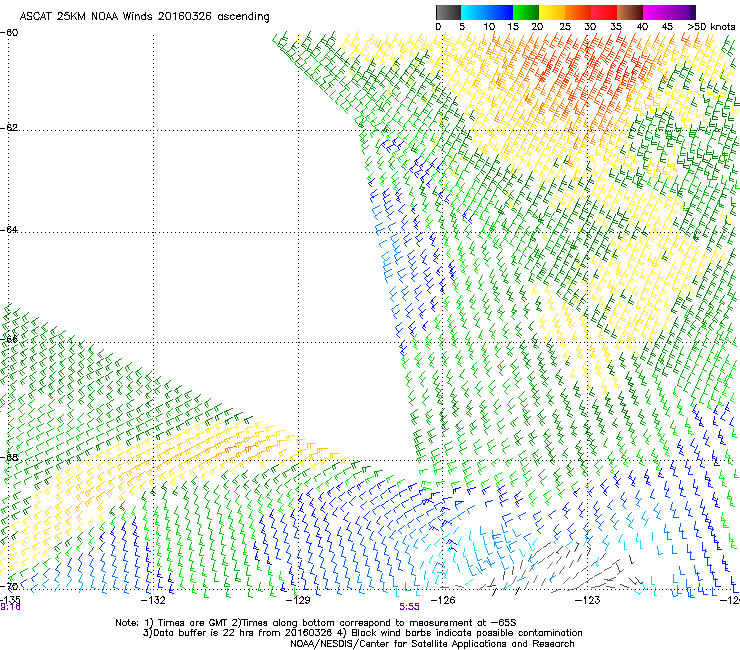The height and width of the screenshot is (650, 740).
Task: Click the '>50 knots' legend label
Action: pos(711,27)
